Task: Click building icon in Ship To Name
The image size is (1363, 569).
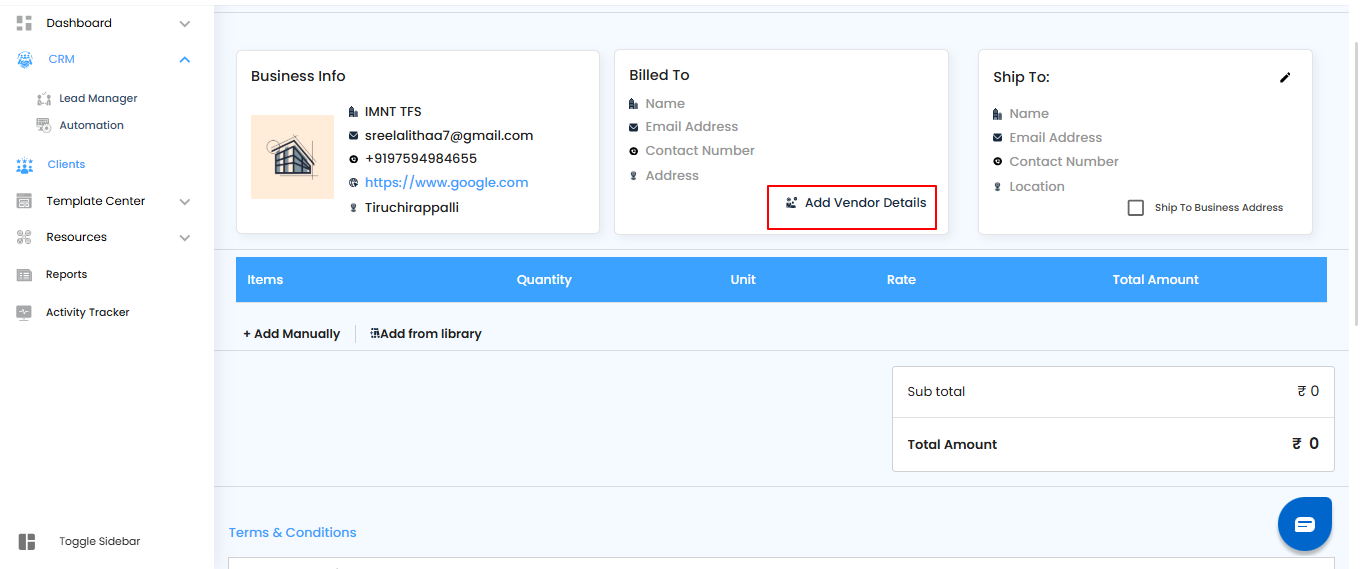Action: 997,114
